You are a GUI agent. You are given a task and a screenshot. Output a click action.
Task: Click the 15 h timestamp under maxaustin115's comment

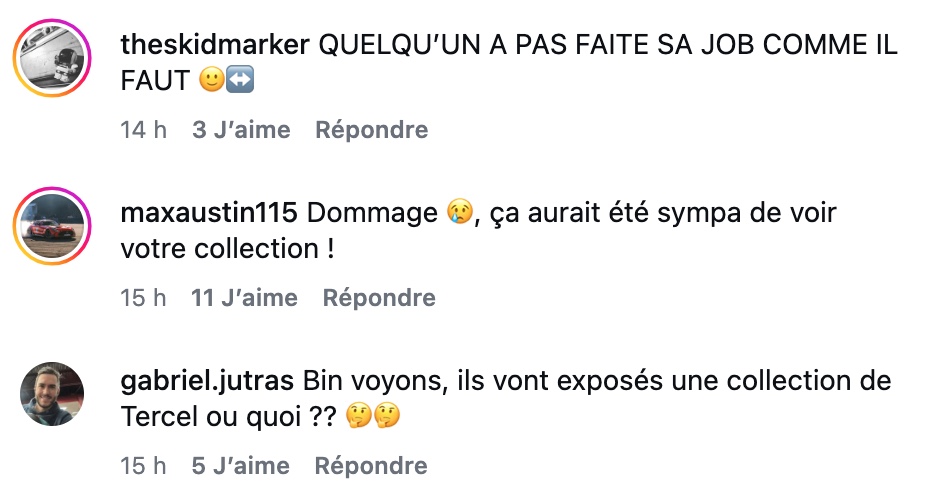143,298
